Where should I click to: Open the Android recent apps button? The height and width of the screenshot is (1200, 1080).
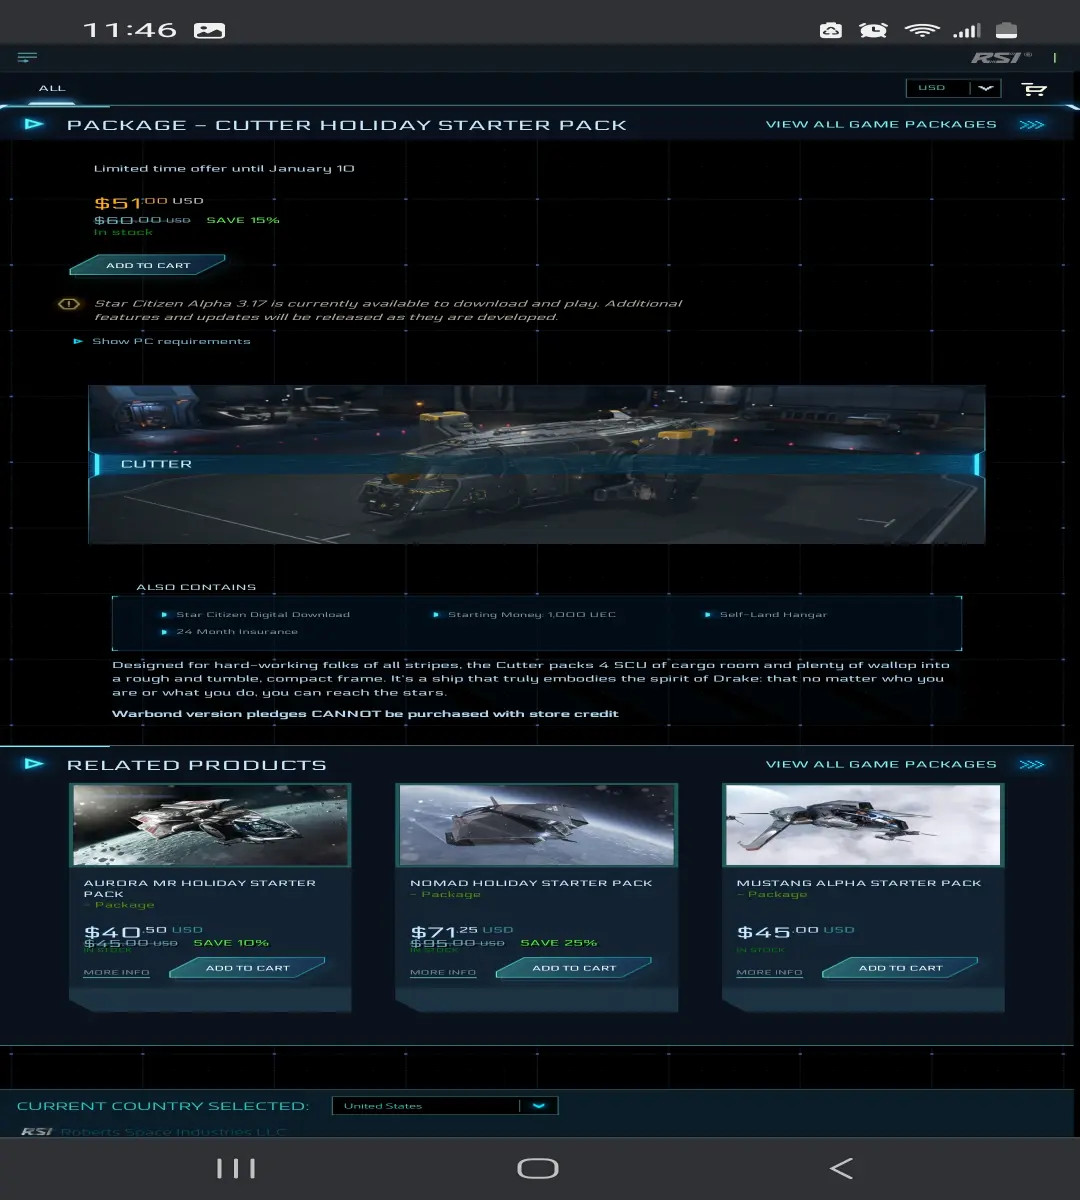pyautogui.click(x=236, y=1168)
